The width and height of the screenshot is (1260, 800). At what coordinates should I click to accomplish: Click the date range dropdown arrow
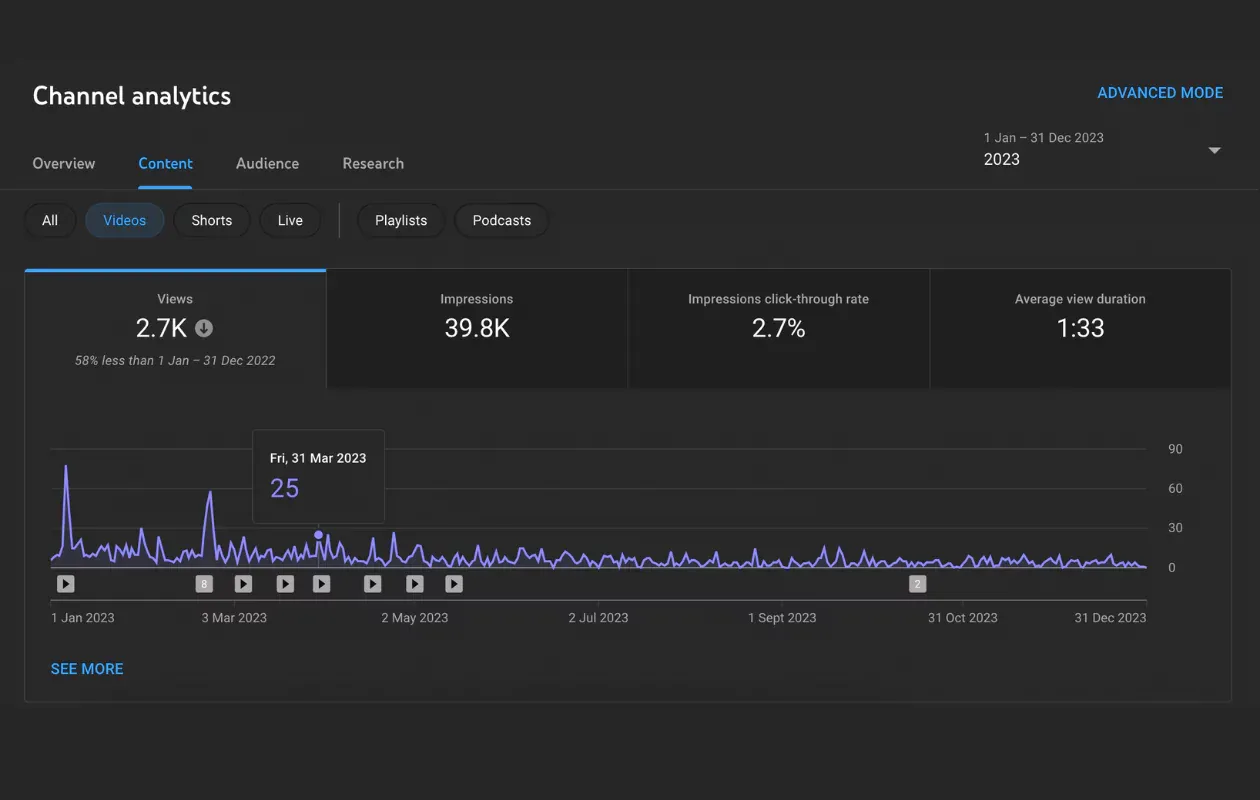click(x=1214, y=151)
